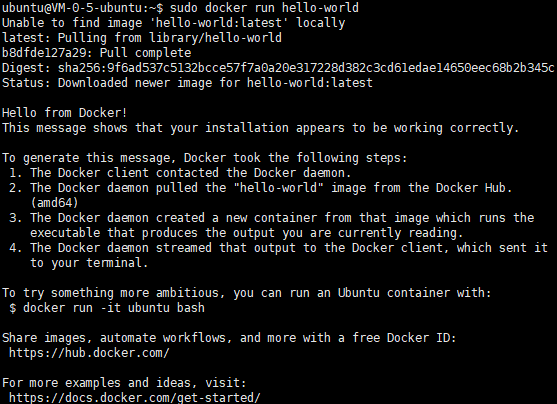This screenshot has height=404, width=557.
Task: Click the 'Hello from Docker!' line
Action: click(x=64, y=113)
